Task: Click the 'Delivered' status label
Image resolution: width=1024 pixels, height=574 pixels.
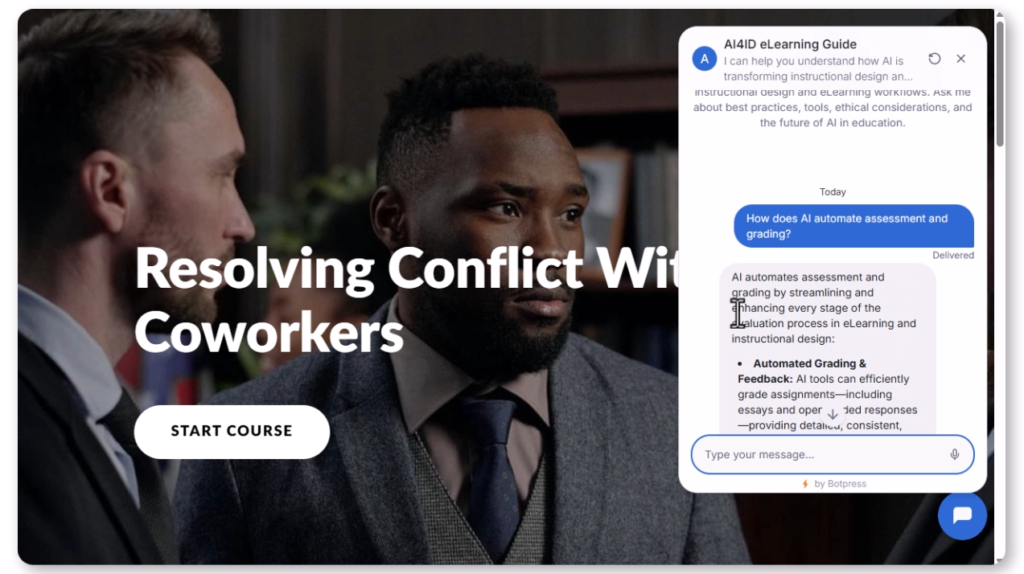Action: [x=953, y=255]
